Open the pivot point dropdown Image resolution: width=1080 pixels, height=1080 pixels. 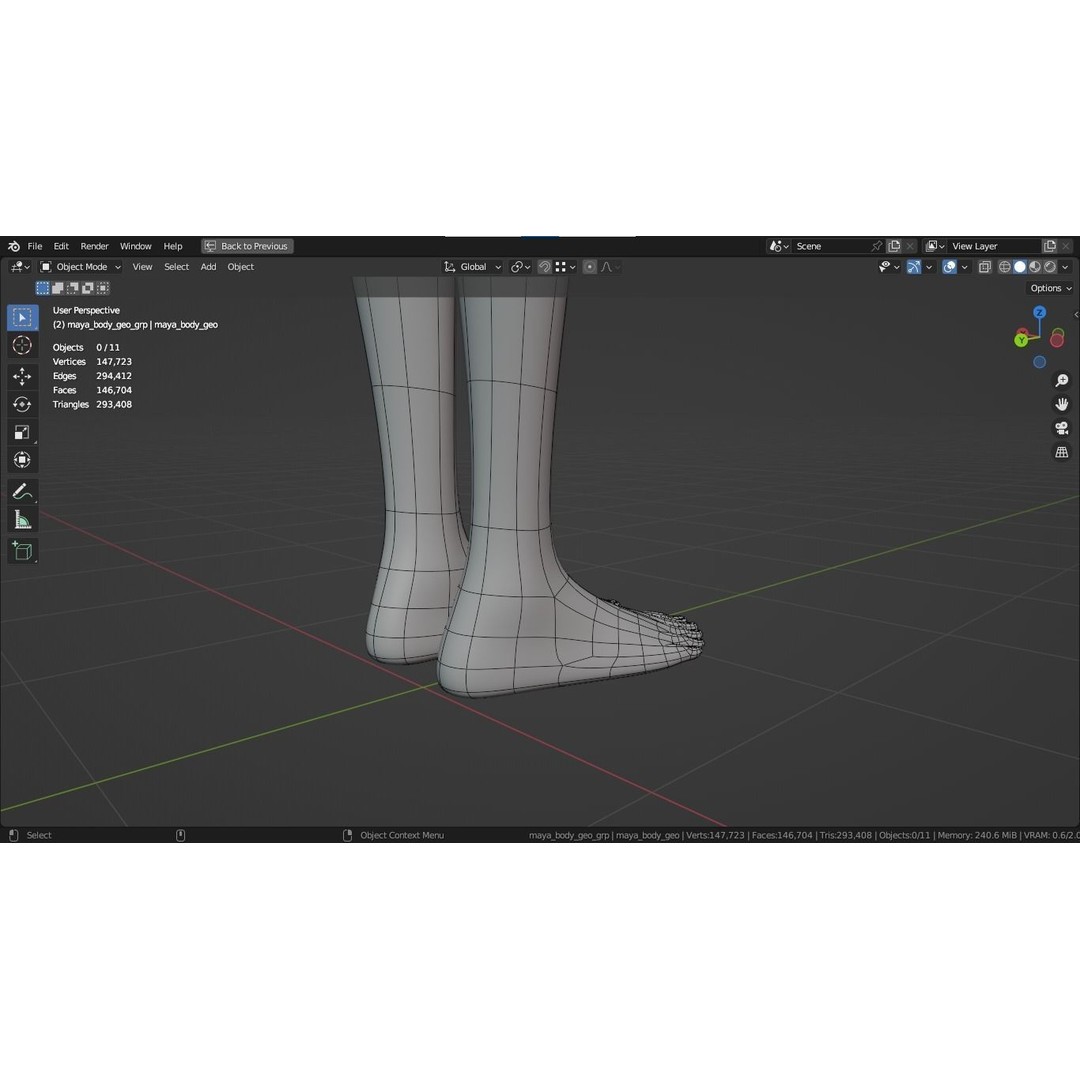[x=520, y=267]
